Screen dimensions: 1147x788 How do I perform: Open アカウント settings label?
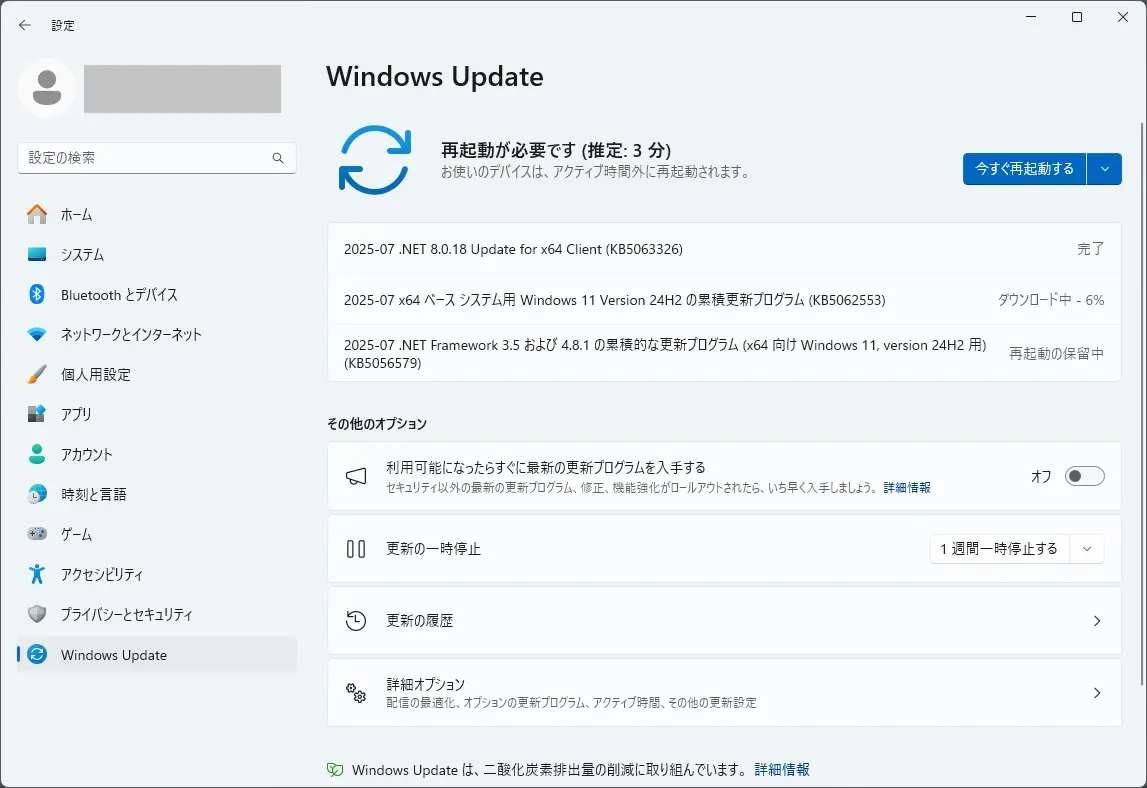86,454
